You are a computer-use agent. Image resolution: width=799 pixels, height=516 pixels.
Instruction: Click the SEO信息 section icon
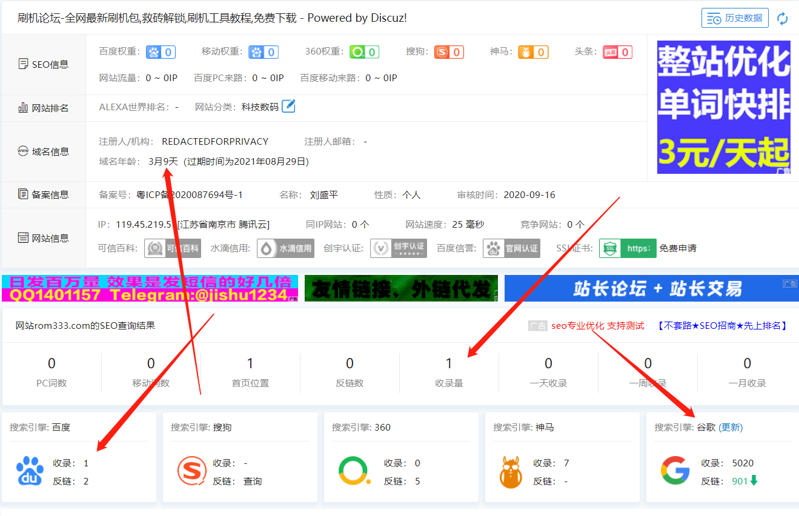coord(23,64)
